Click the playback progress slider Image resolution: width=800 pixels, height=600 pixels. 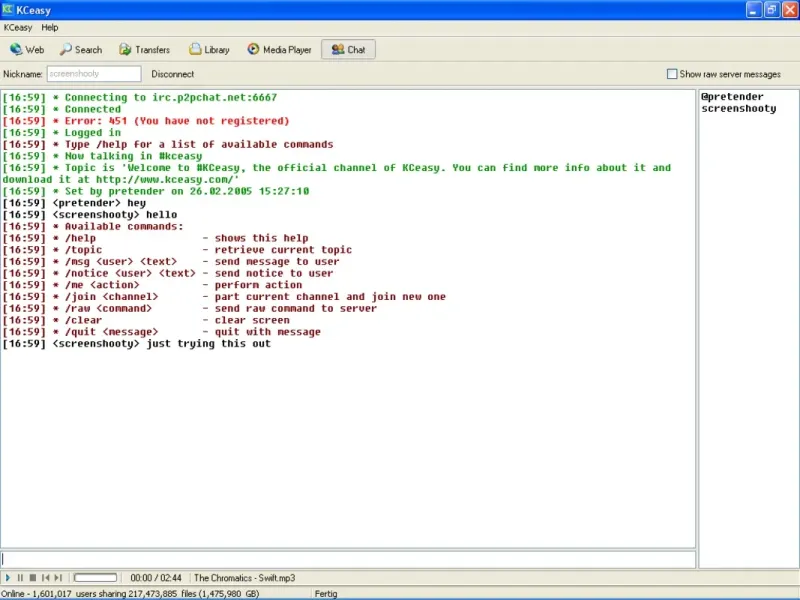(96, 578)
